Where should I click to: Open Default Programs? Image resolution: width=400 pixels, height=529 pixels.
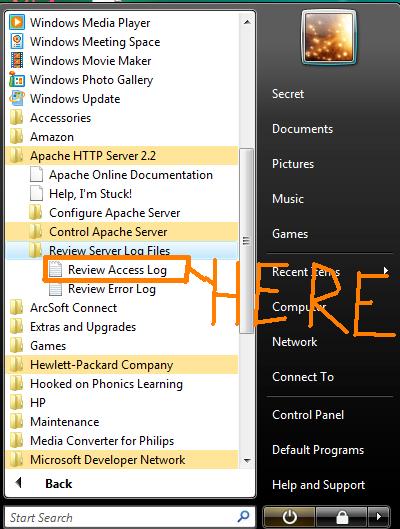[318, 450]
